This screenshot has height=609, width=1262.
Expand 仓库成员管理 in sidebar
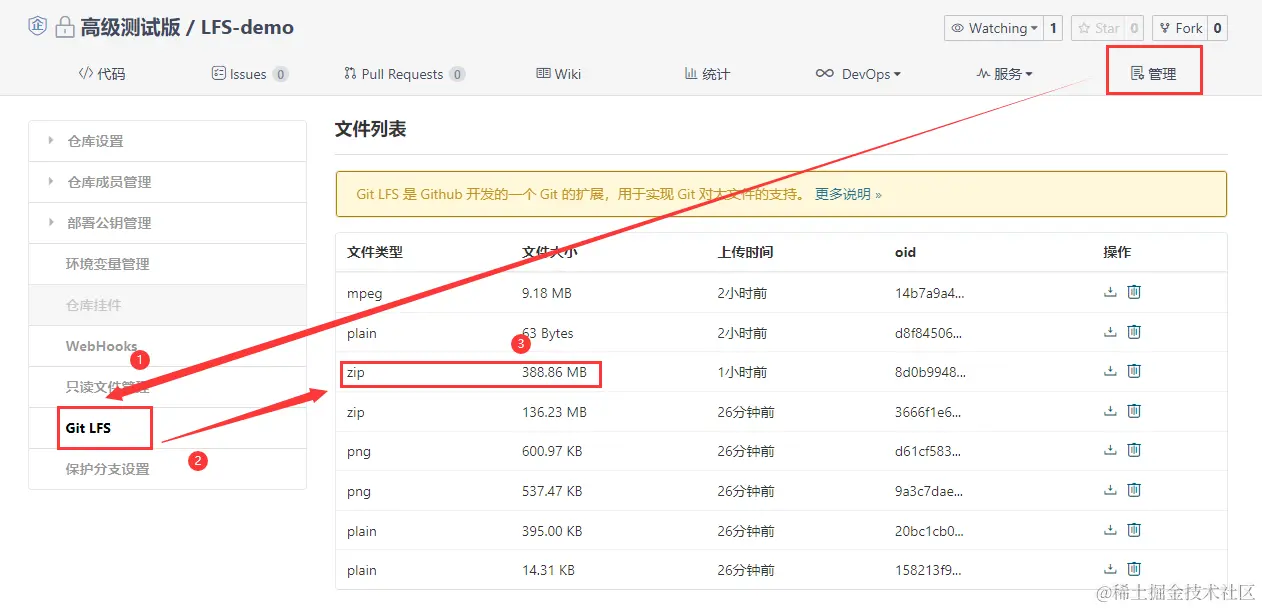pyautogui.click(x=167, y=182)
